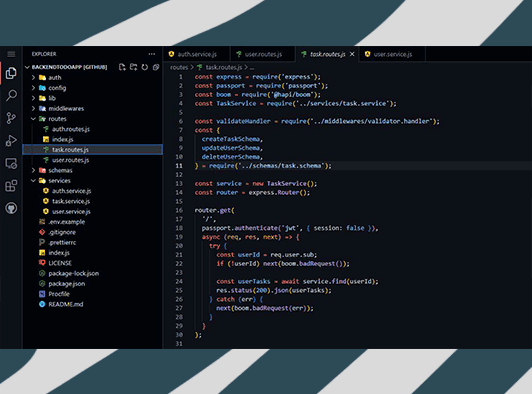Open the Extensions view icon
The width and height of the screenshot is (532, 394).
tap(11, 186)
